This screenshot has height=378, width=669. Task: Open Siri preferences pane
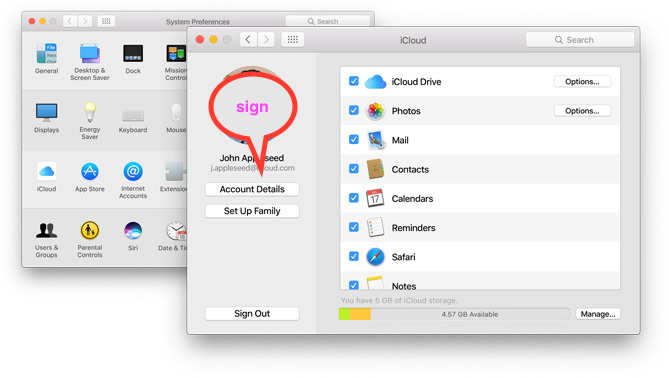click(133, 236)
